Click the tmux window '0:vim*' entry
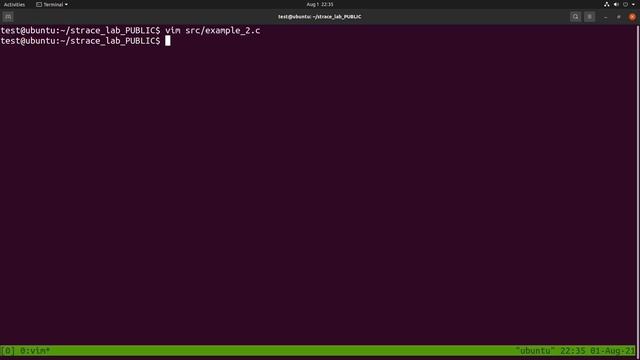The image size is (640, 360). coord(35,351)
